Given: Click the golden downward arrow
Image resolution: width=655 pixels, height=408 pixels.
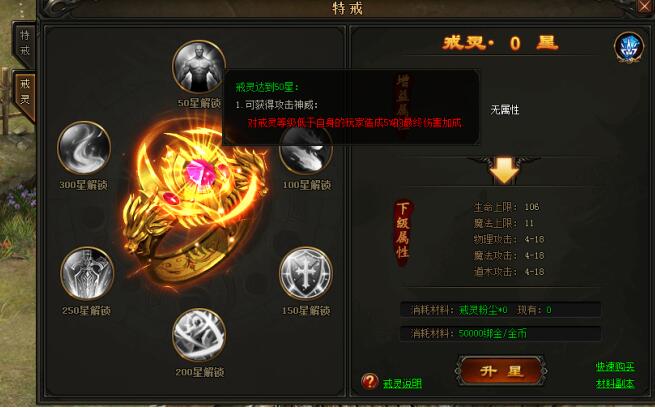Looking at the screenshot, I should (x=504, y=170).
